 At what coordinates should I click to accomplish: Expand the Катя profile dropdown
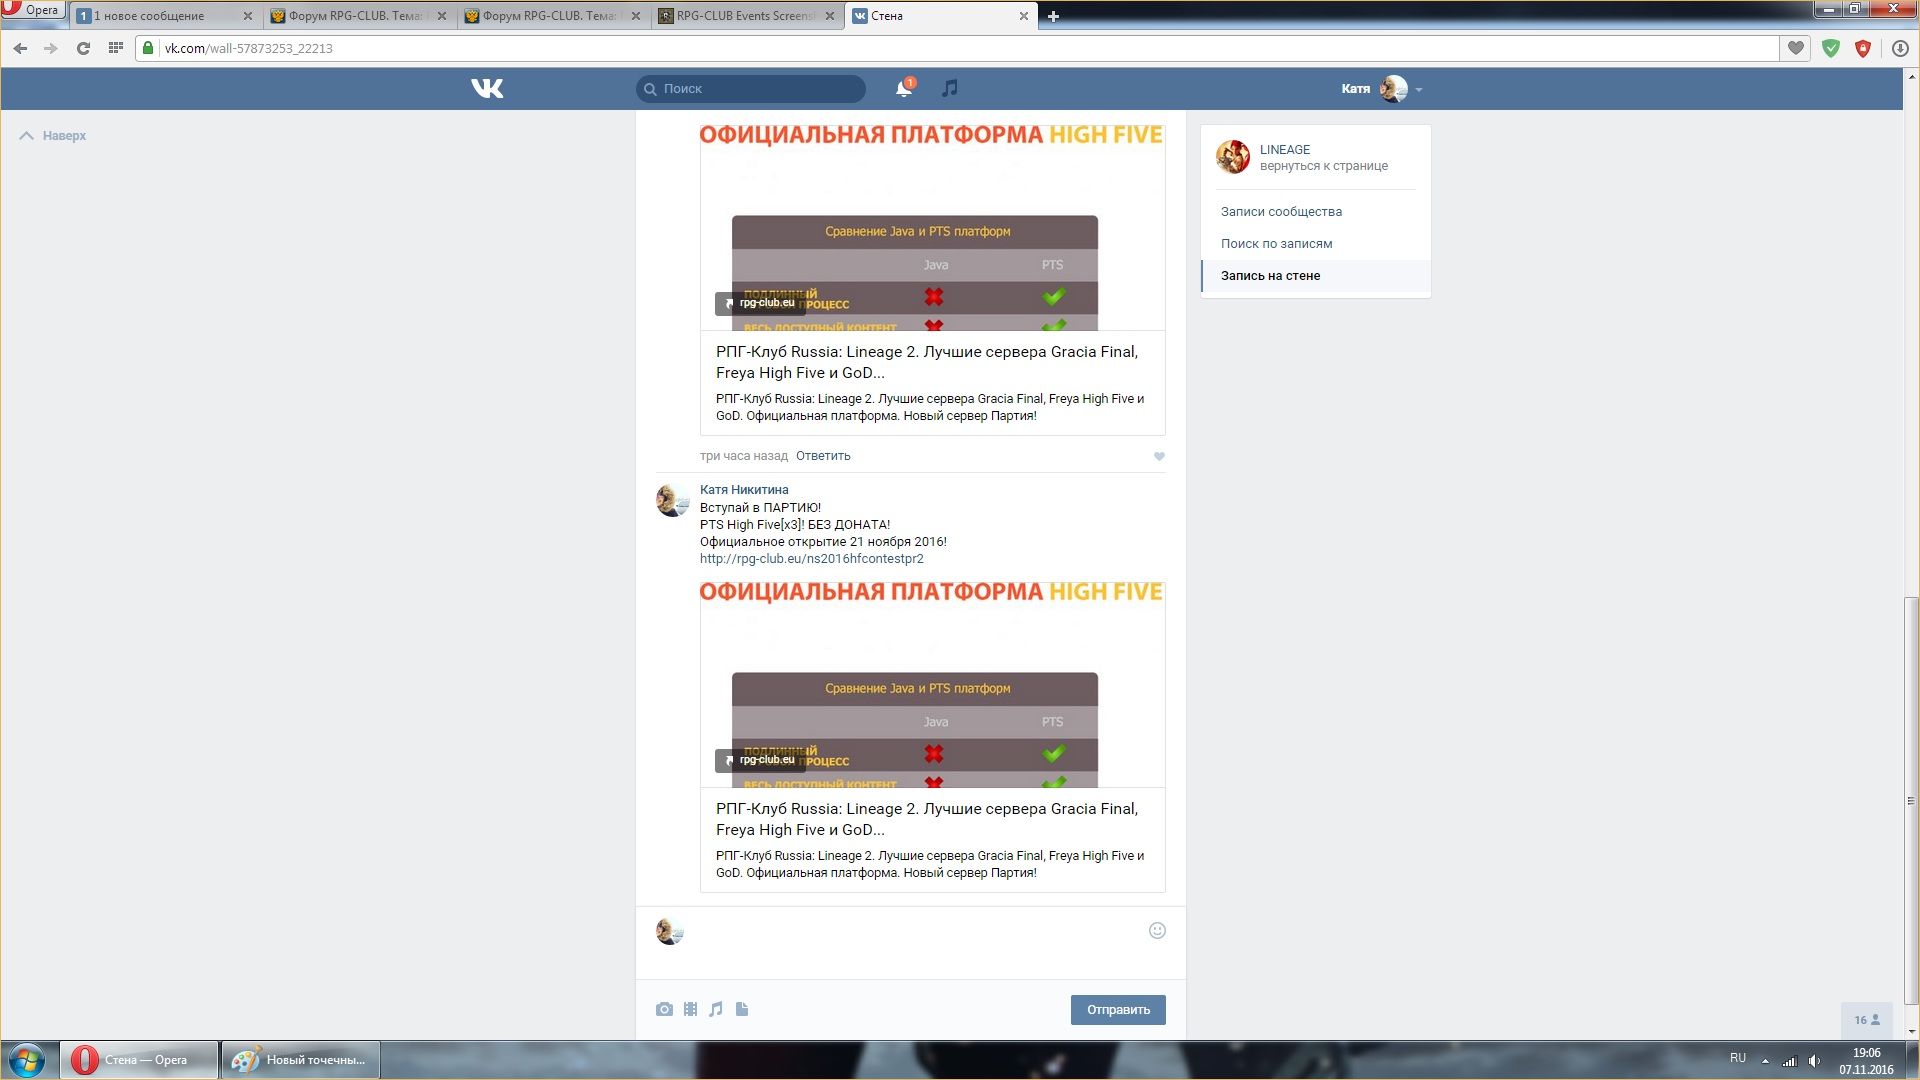[x=1419, y=90]
